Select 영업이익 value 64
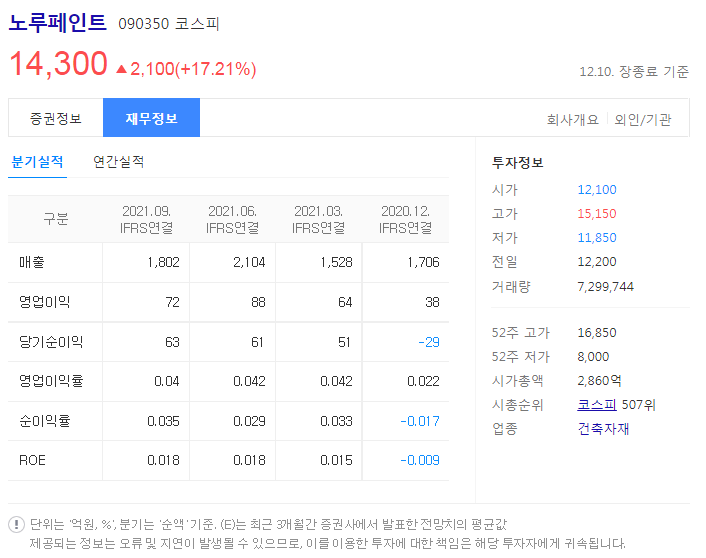Viewport: 706px width, 558px height. [345, 302]
